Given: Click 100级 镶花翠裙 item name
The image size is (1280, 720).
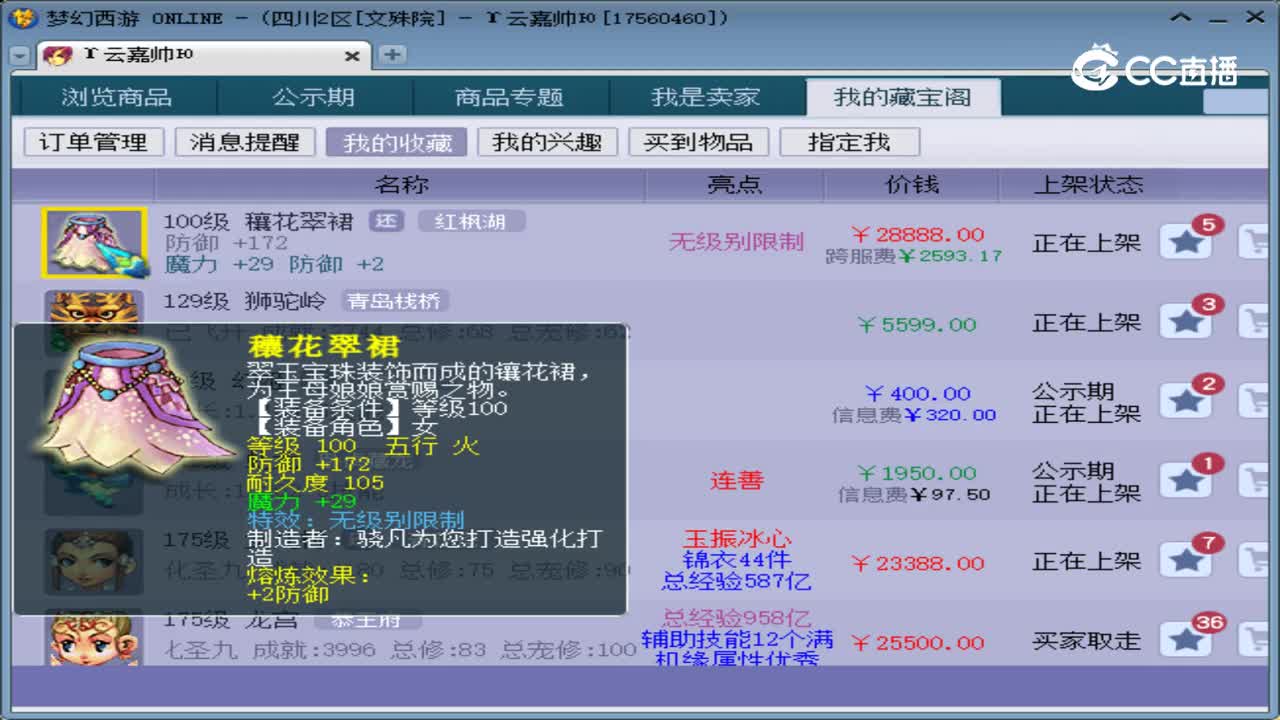Looking at the screenshot, I should click(258, 222).
